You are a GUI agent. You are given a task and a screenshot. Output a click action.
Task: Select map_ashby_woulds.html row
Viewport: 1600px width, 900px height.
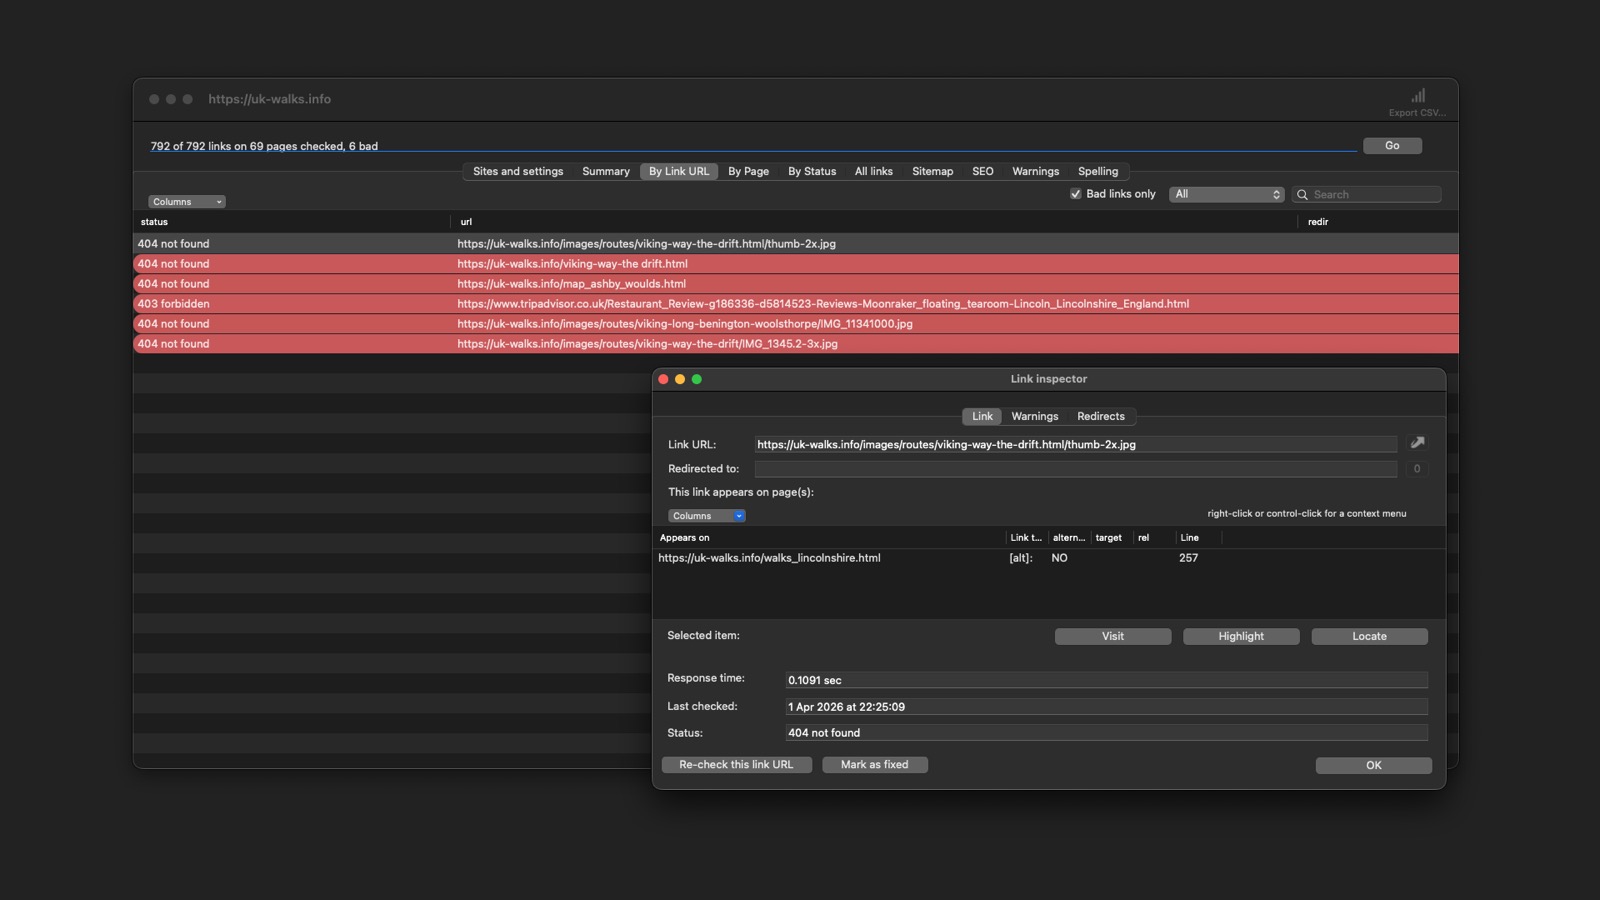[796, 284]
